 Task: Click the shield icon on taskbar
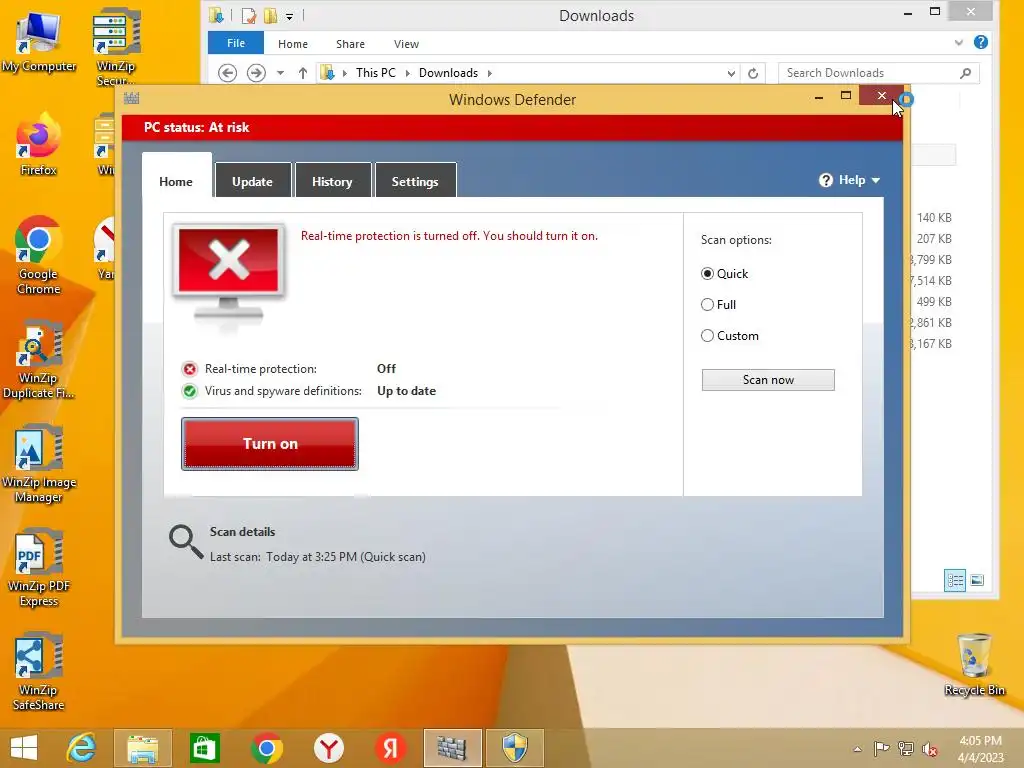point(515,748)
